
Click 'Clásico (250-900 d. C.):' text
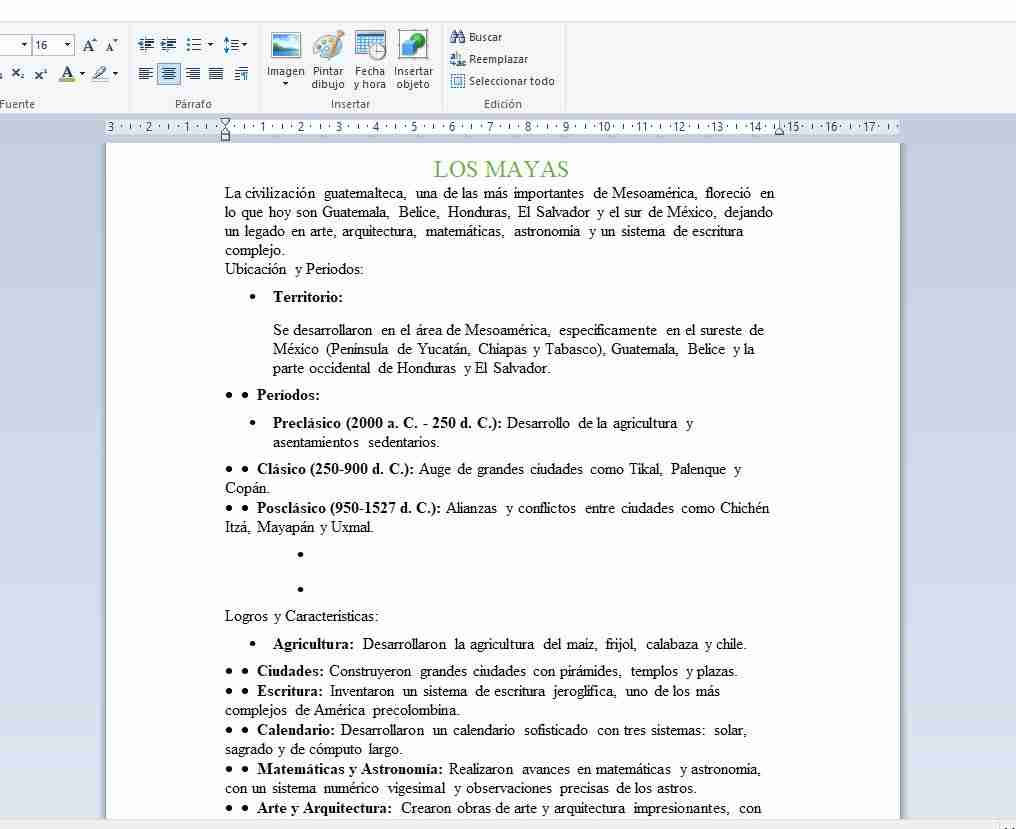335,469
